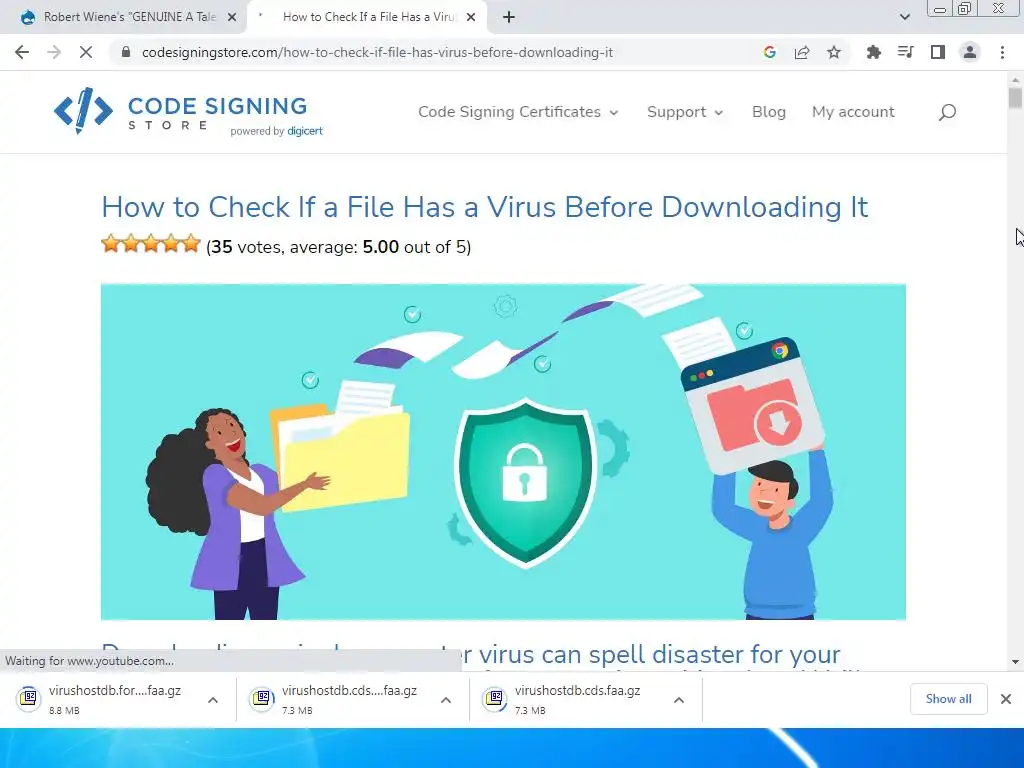Click the five-star rating widget
Screen dimensions: 1024x768
click(151, 244)
